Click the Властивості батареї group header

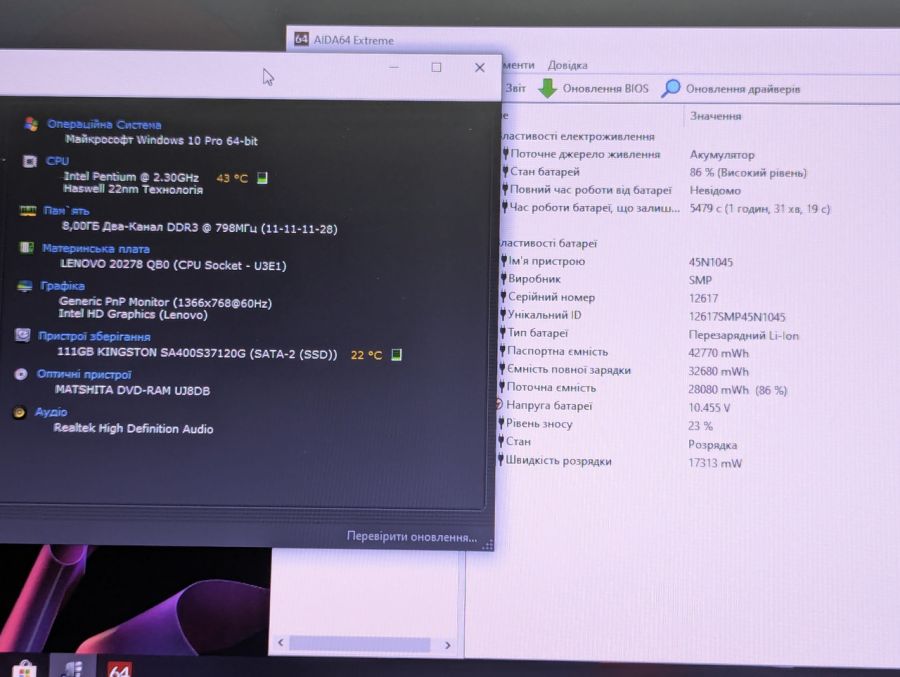[548, 243]
